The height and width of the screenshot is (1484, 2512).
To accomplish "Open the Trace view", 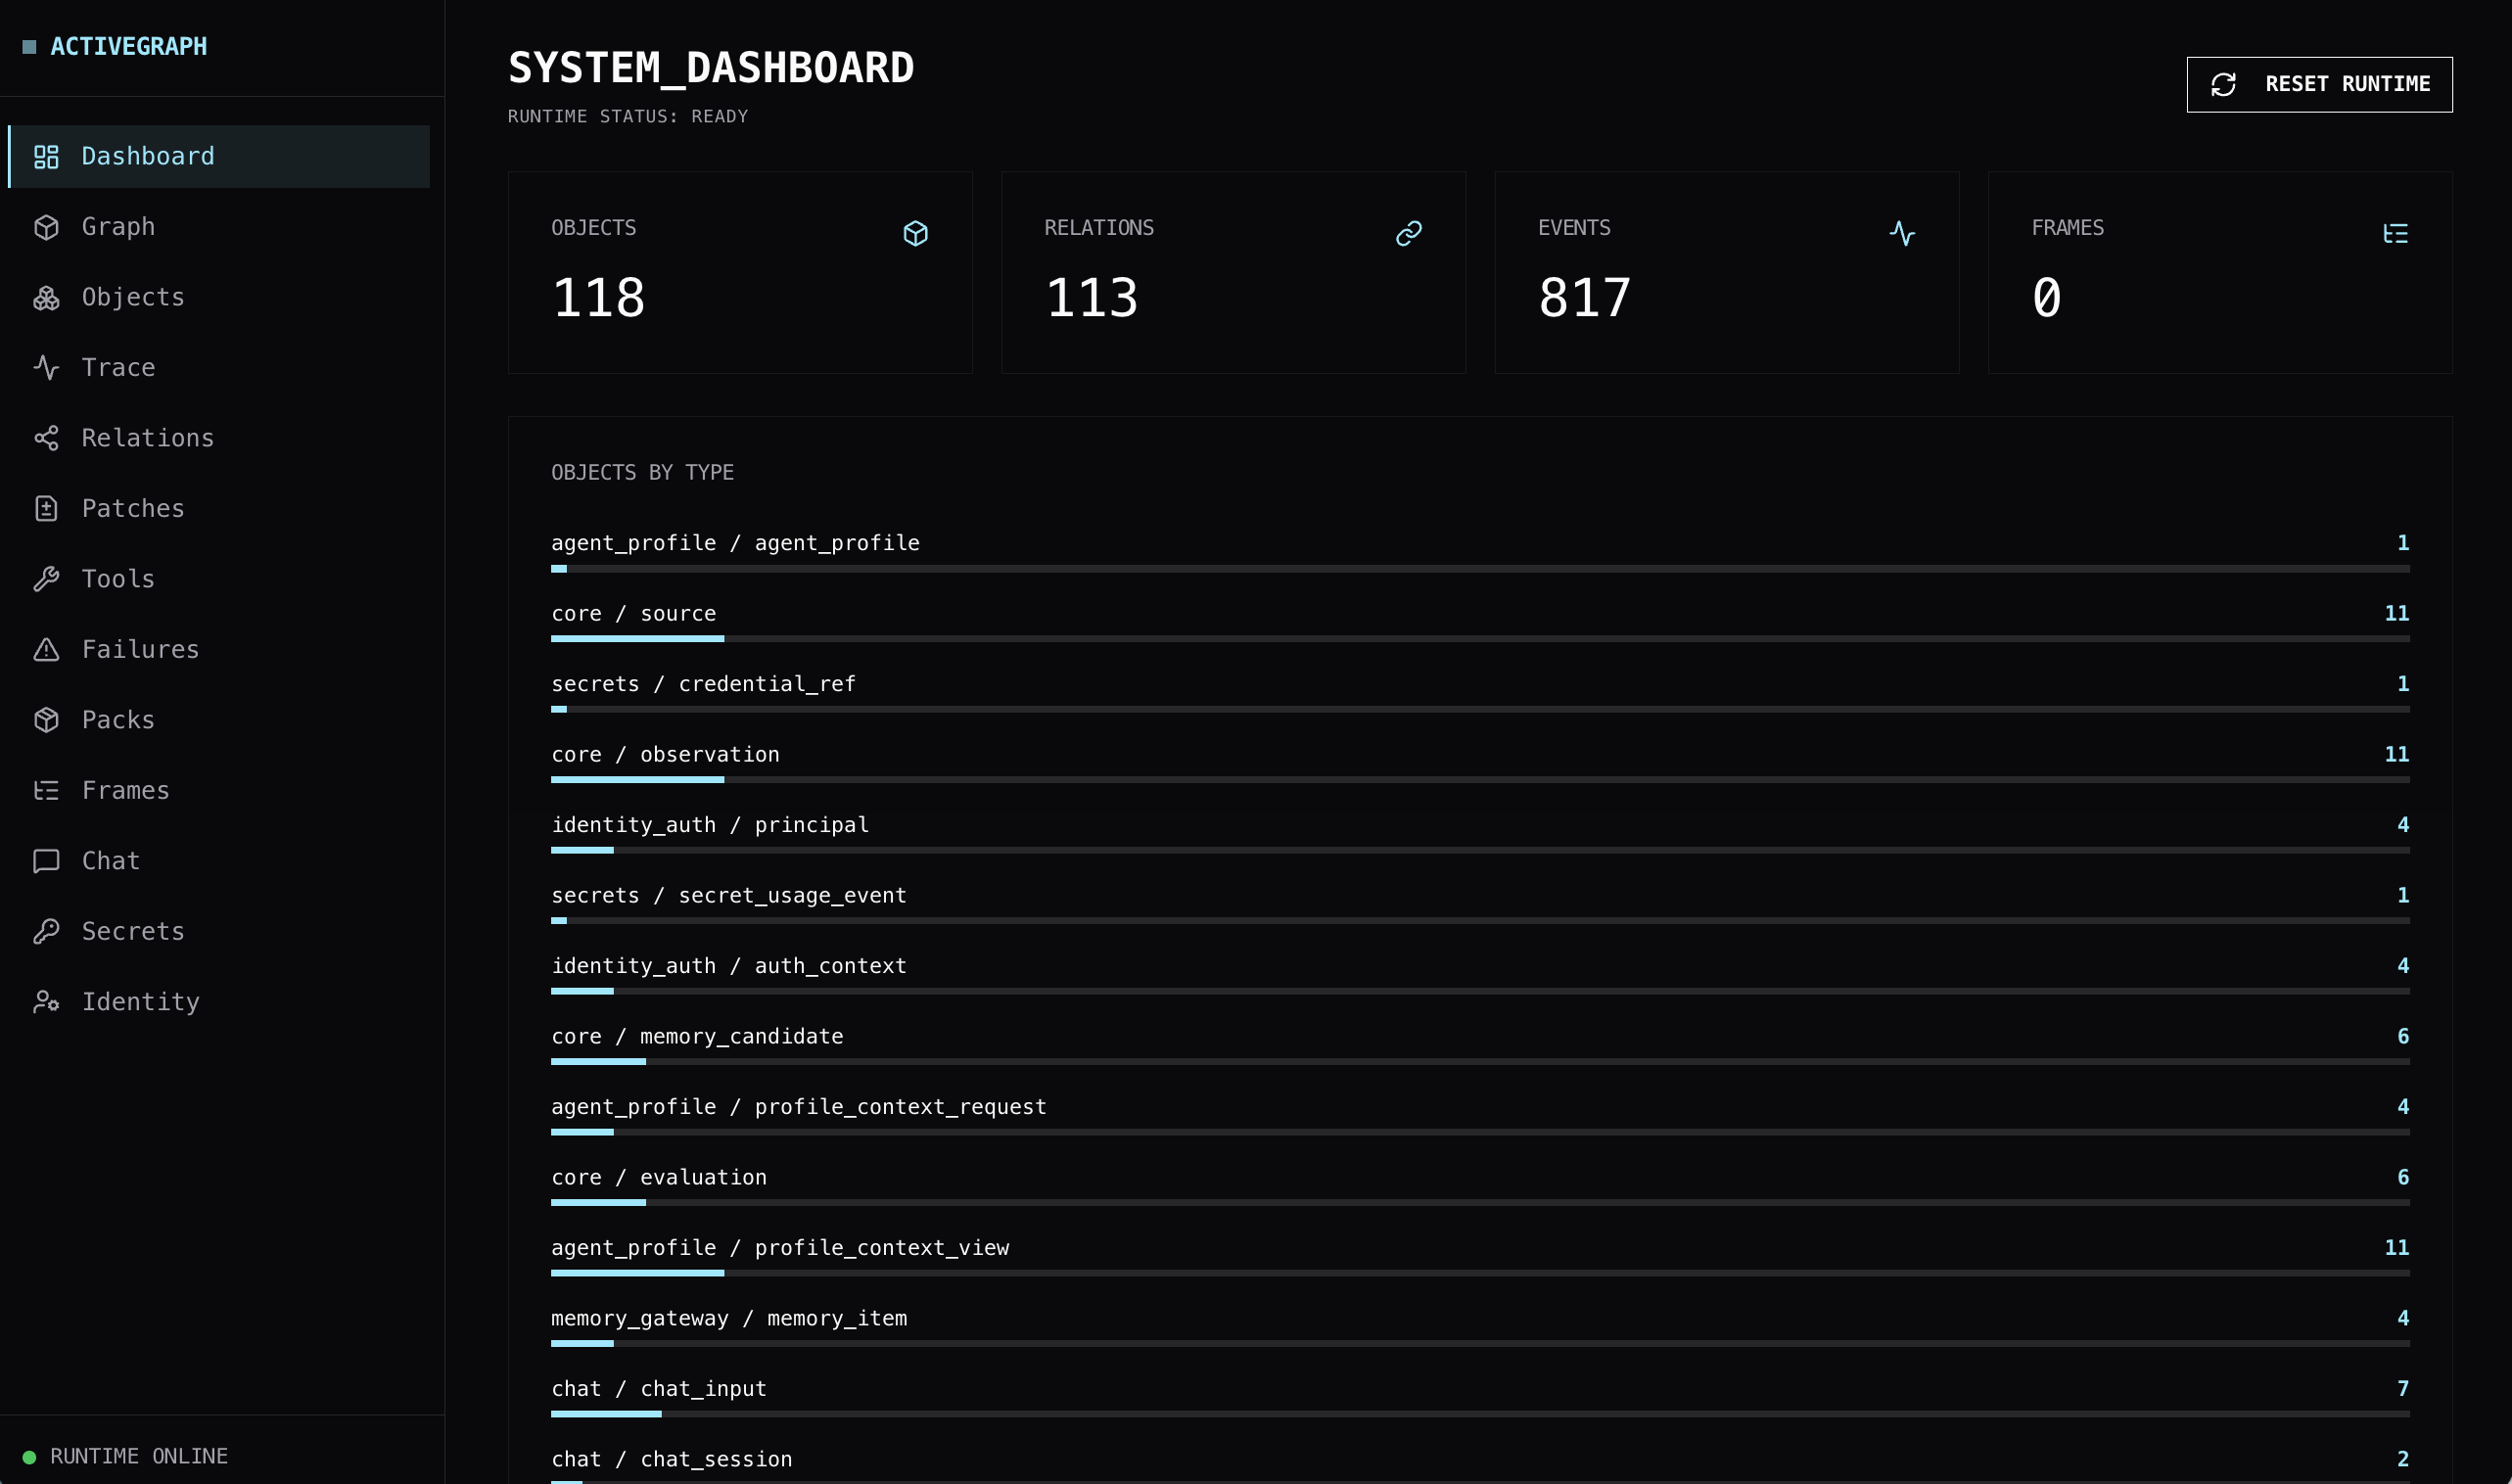I will pyautogui.click(x=219, y=368).
